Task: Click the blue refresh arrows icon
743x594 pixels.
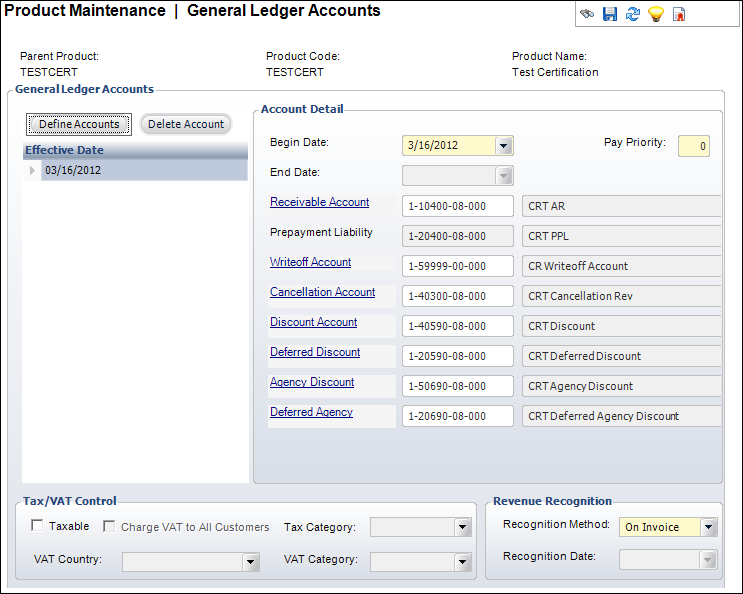Action: click(x=632, y=14)
